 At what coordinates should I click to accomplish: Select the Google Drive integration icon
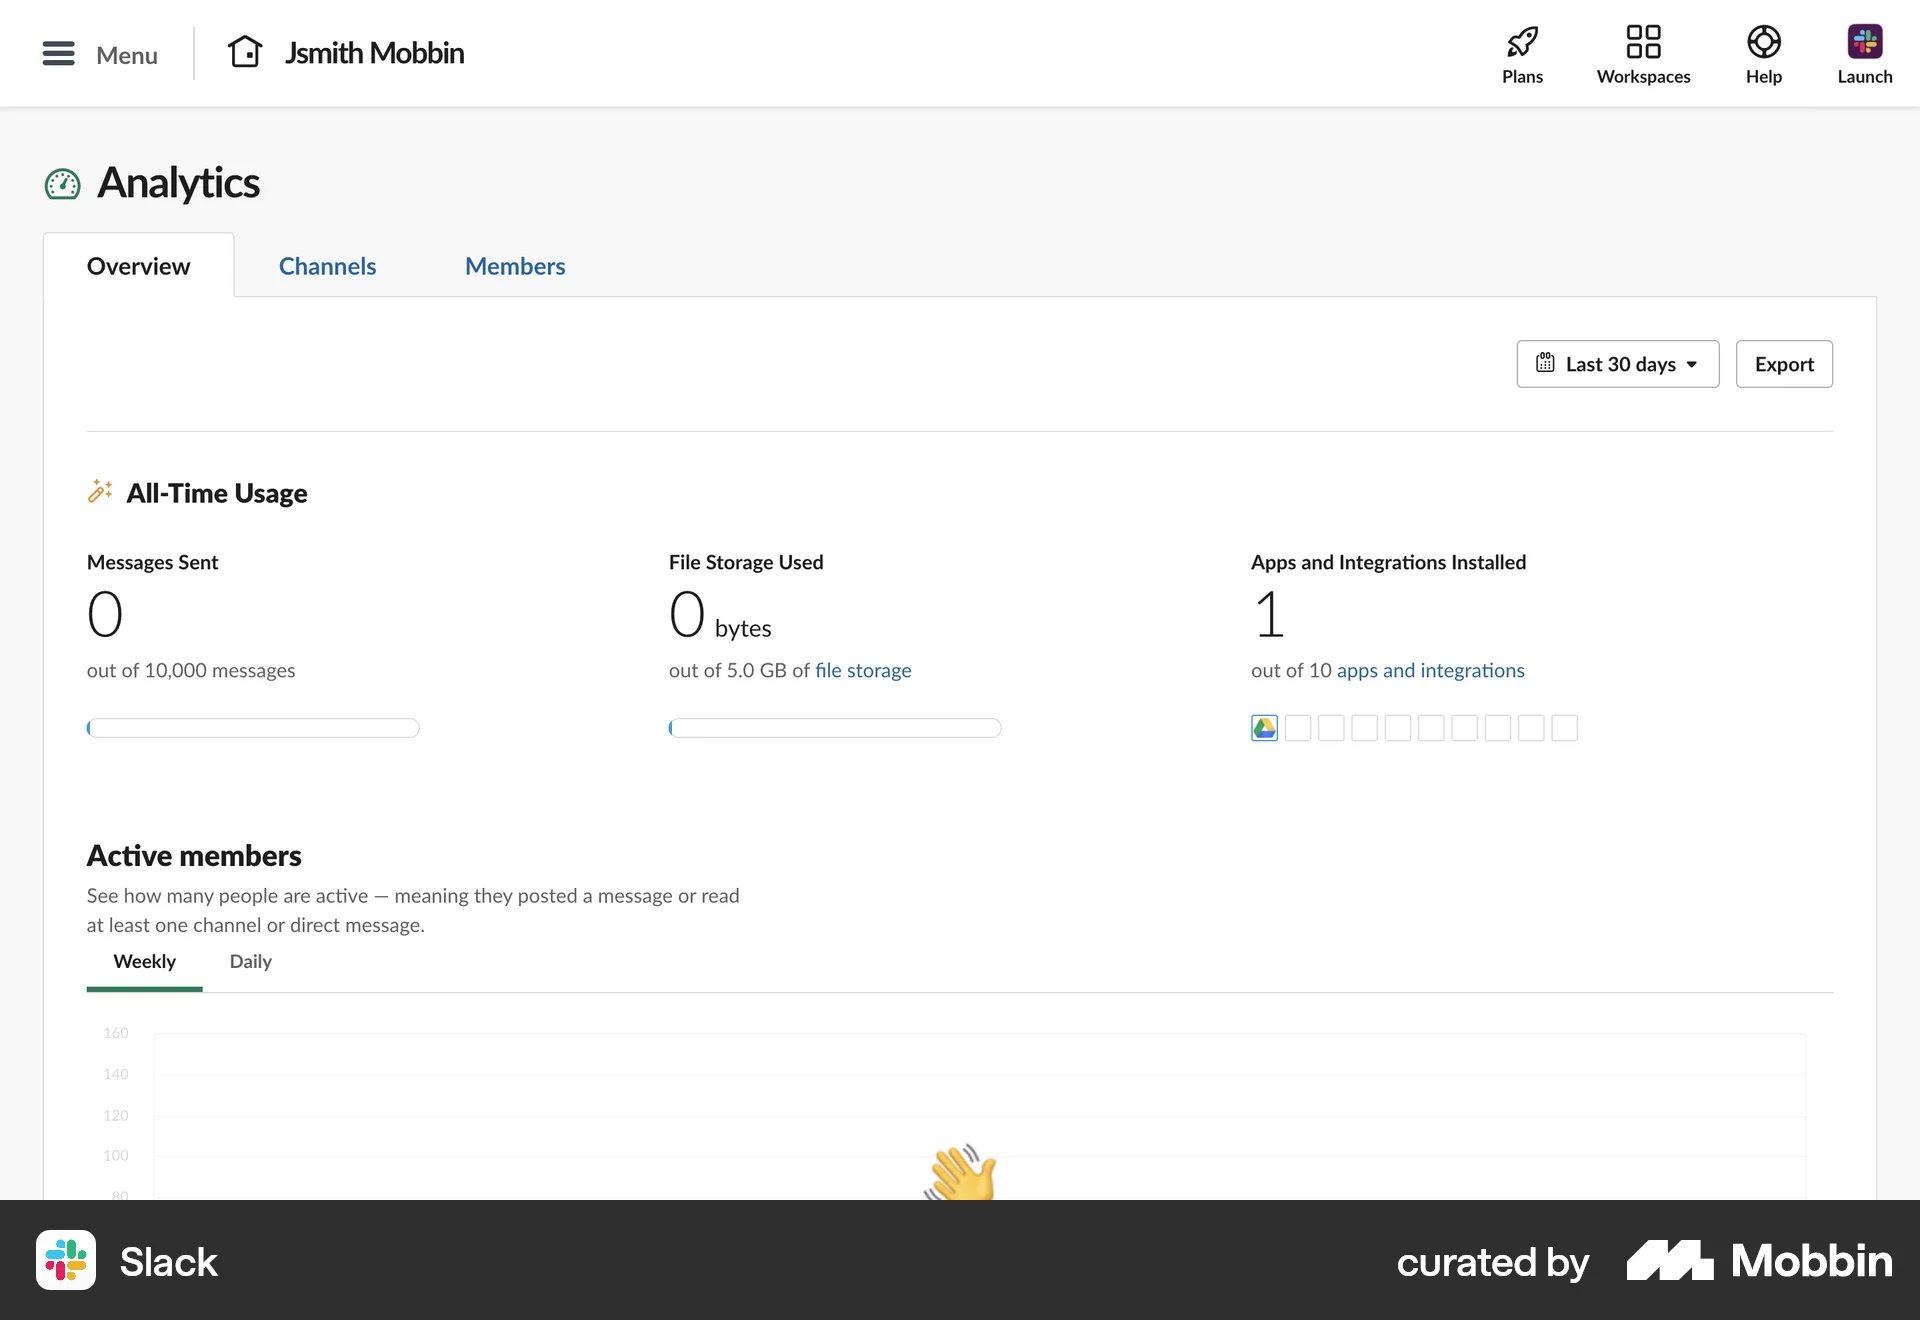pos(1263,728)
